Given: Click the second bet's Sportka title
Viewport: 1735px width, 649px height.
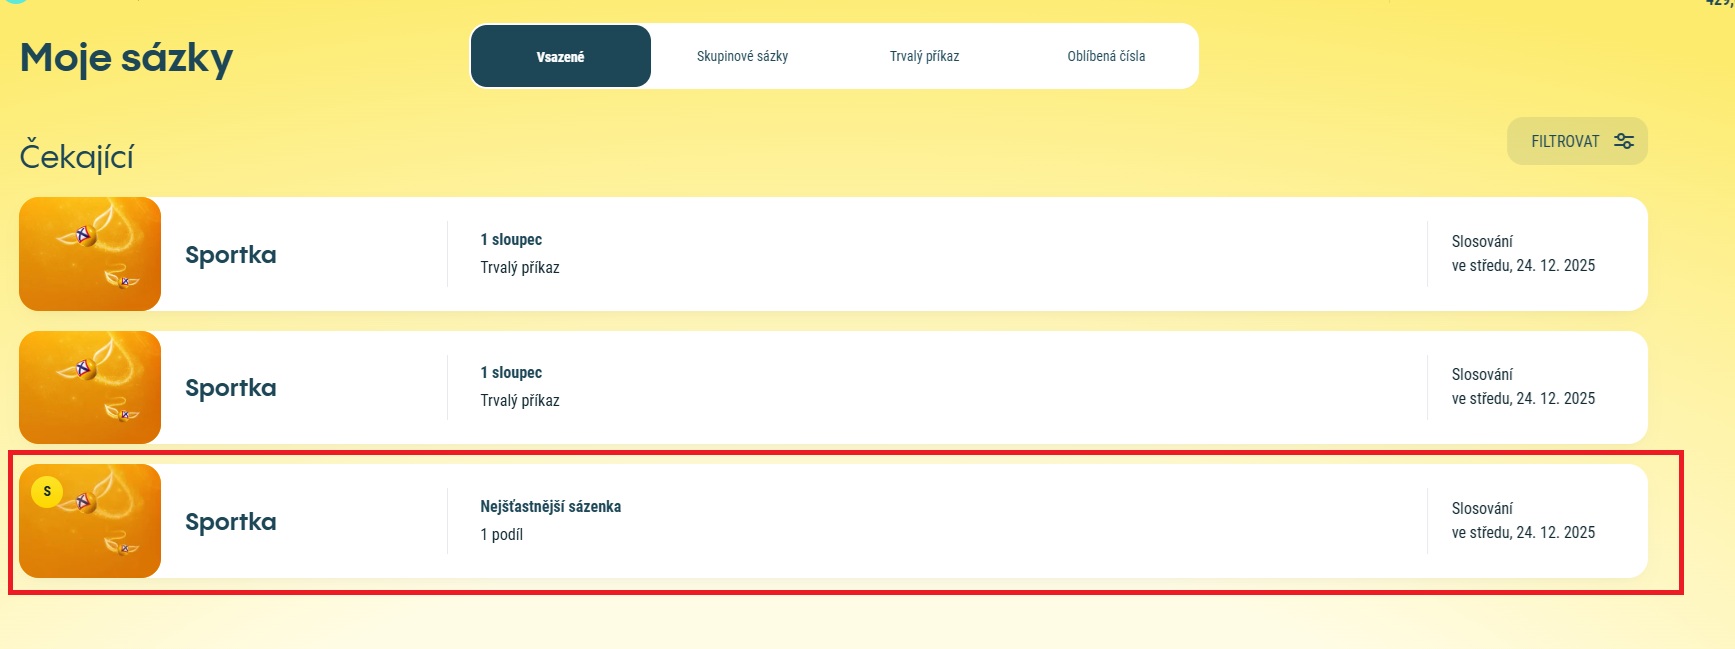Looking at the screenshot, I should pyautogui.click(x=231, y=388).
